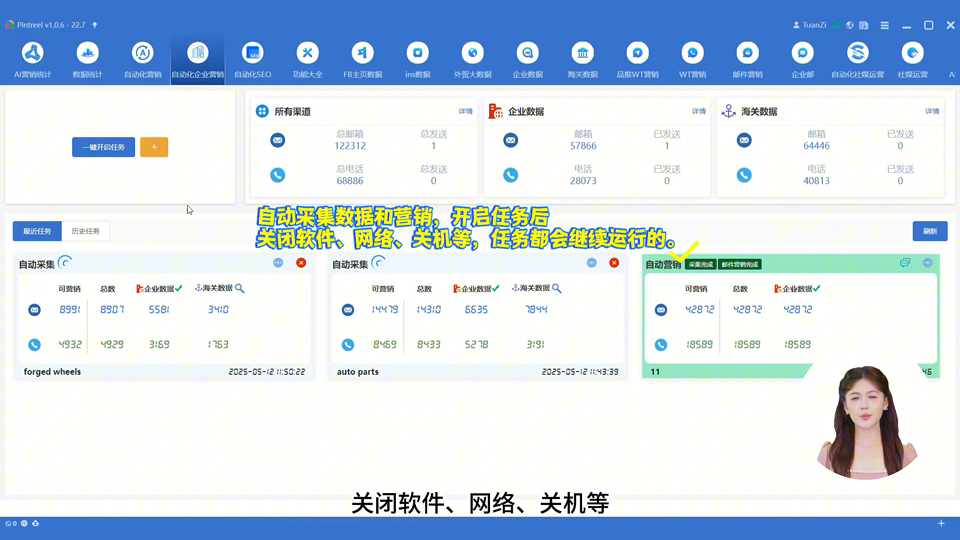Open the 邮件营销 module
This screenshot has height=540, width=960.
pyautogui.click(x=748, y=60)
